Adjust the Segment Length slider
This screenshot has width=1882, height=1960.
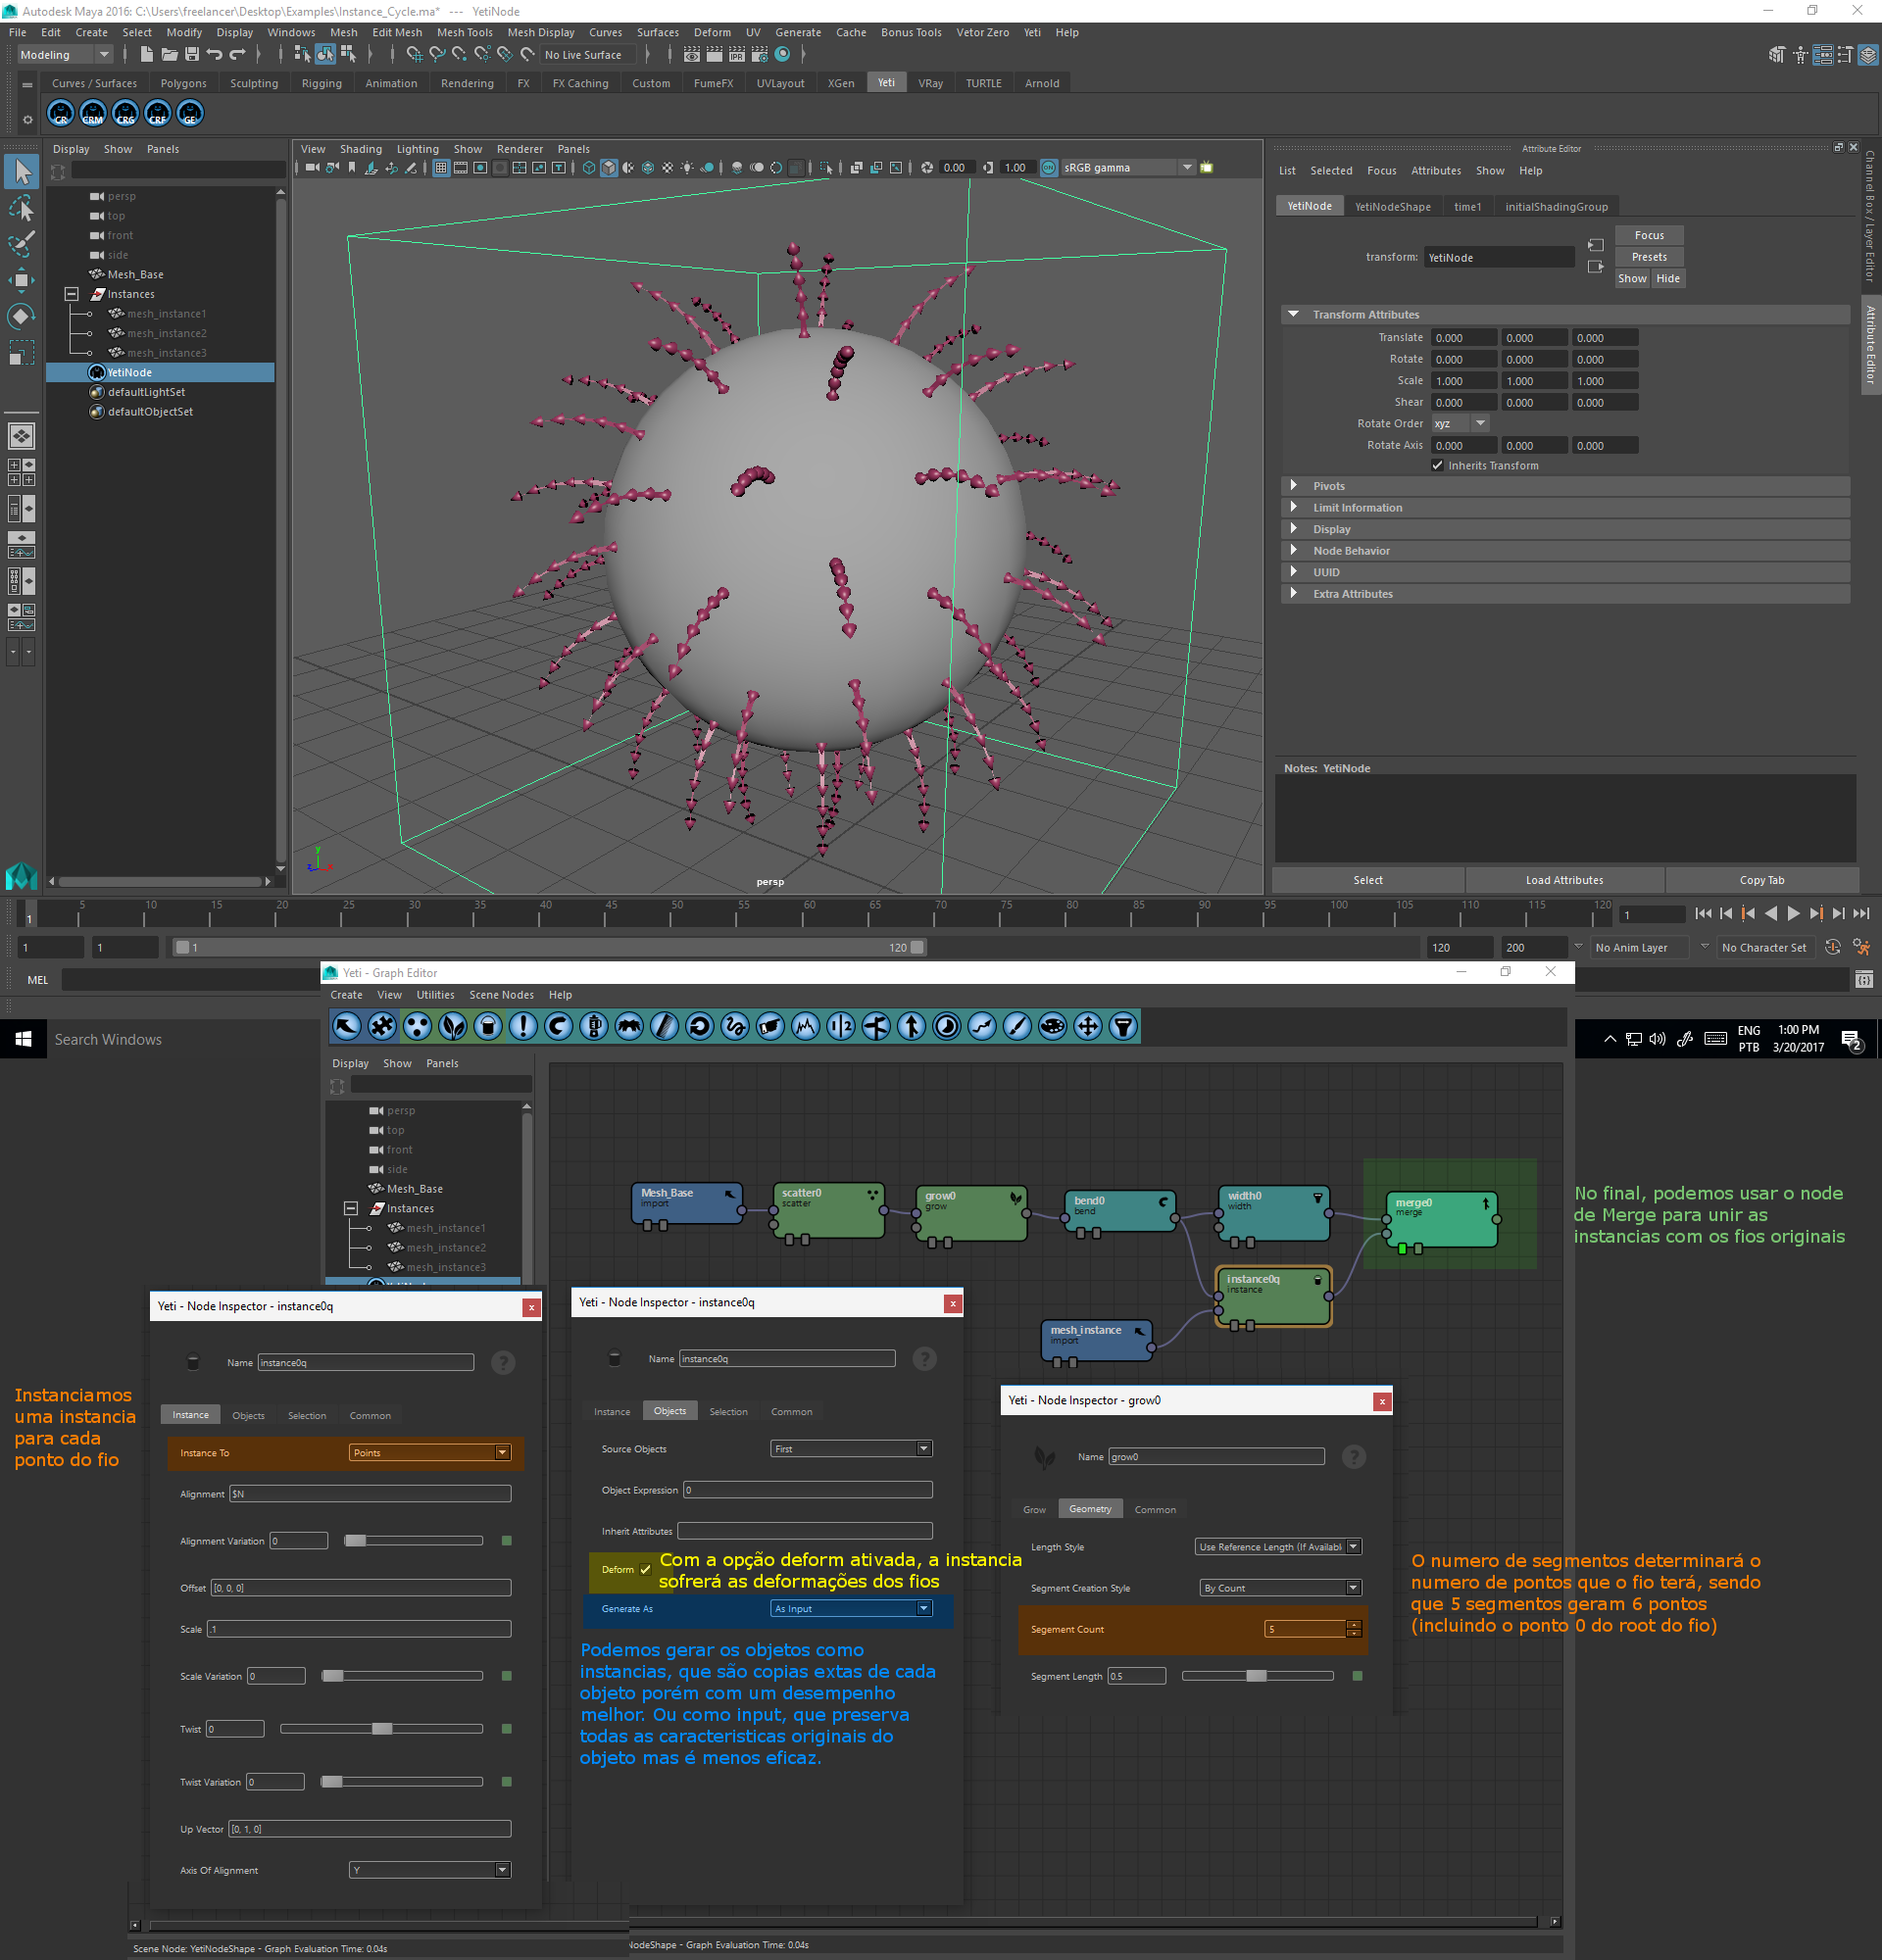(x=1255, y=1676)
